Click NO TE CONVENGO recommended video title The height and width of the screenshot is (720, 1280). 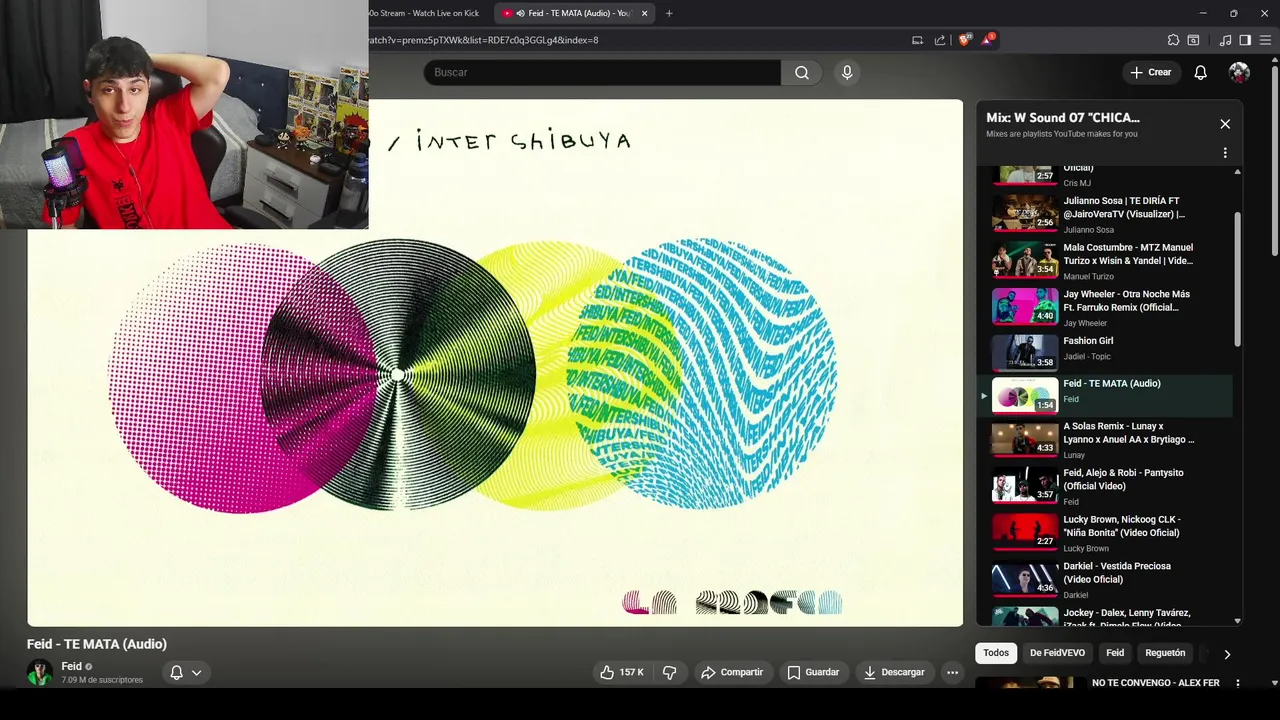click(x=1155, y=683)
